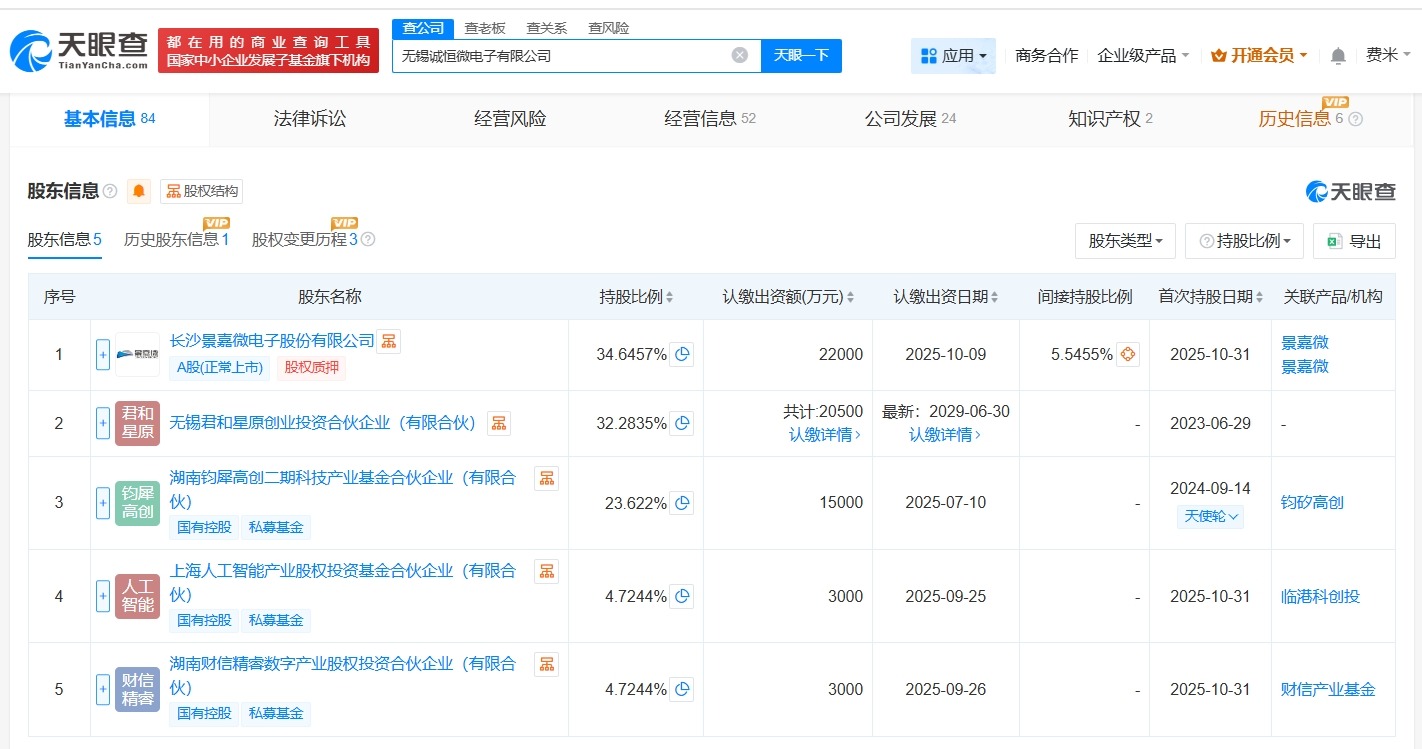Click the 天眼一下 search button
This screenshot has height=749, width=1422.
pyautogui.click(x=803, y=55)
